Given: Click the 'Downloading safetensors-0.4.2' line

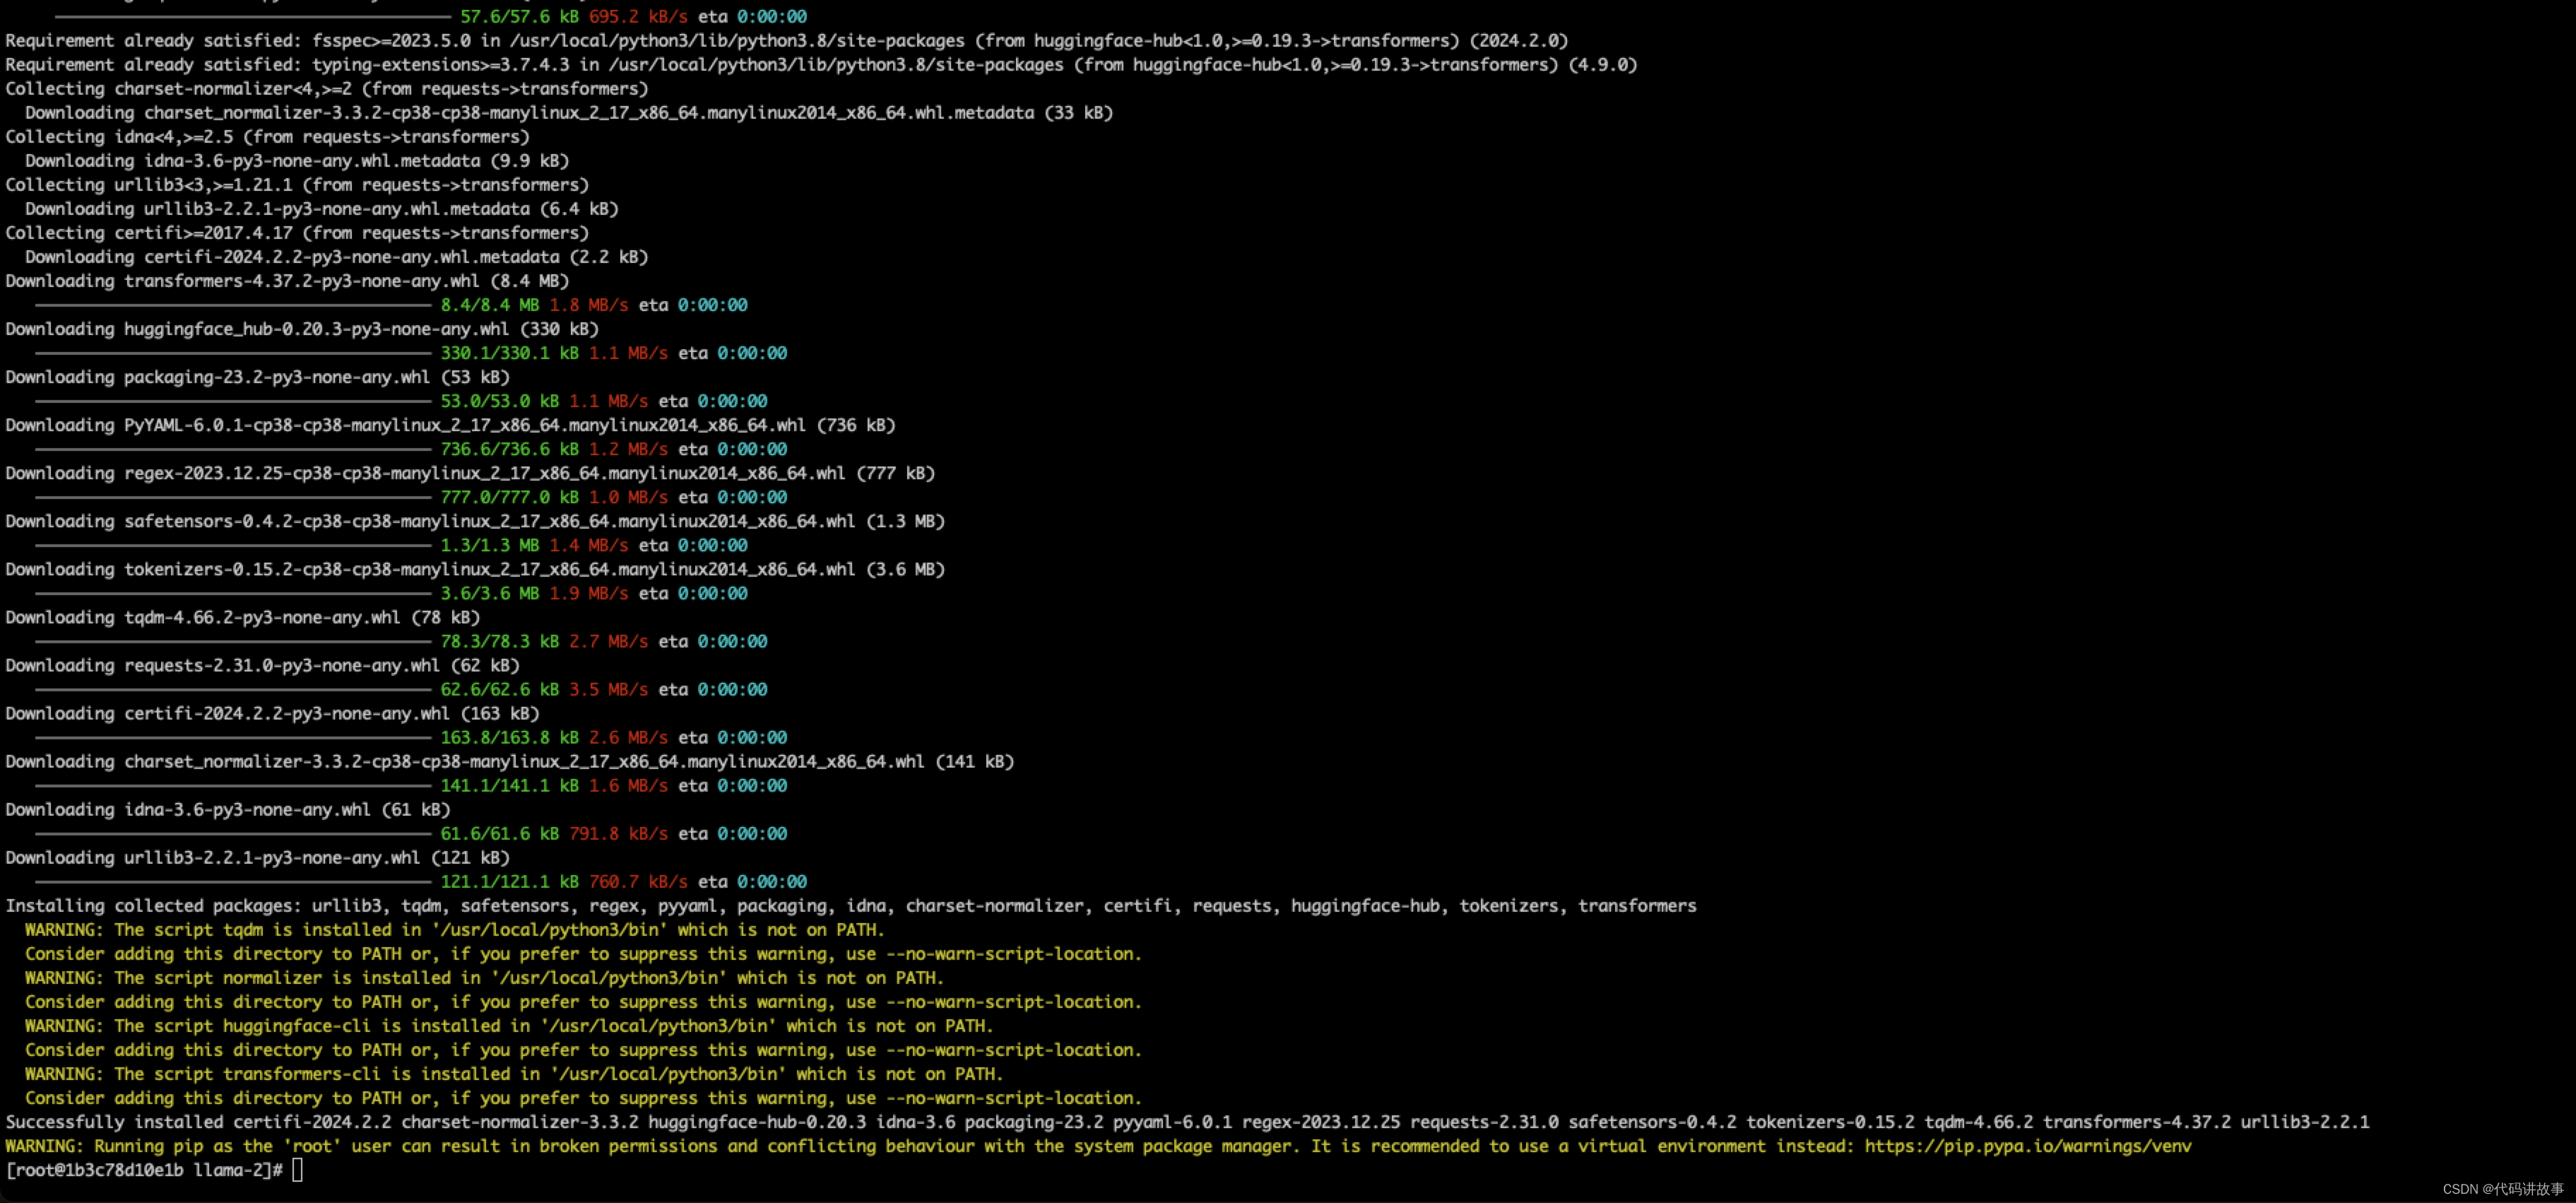Looking at the screenshot, I should (x=474, y=521).
